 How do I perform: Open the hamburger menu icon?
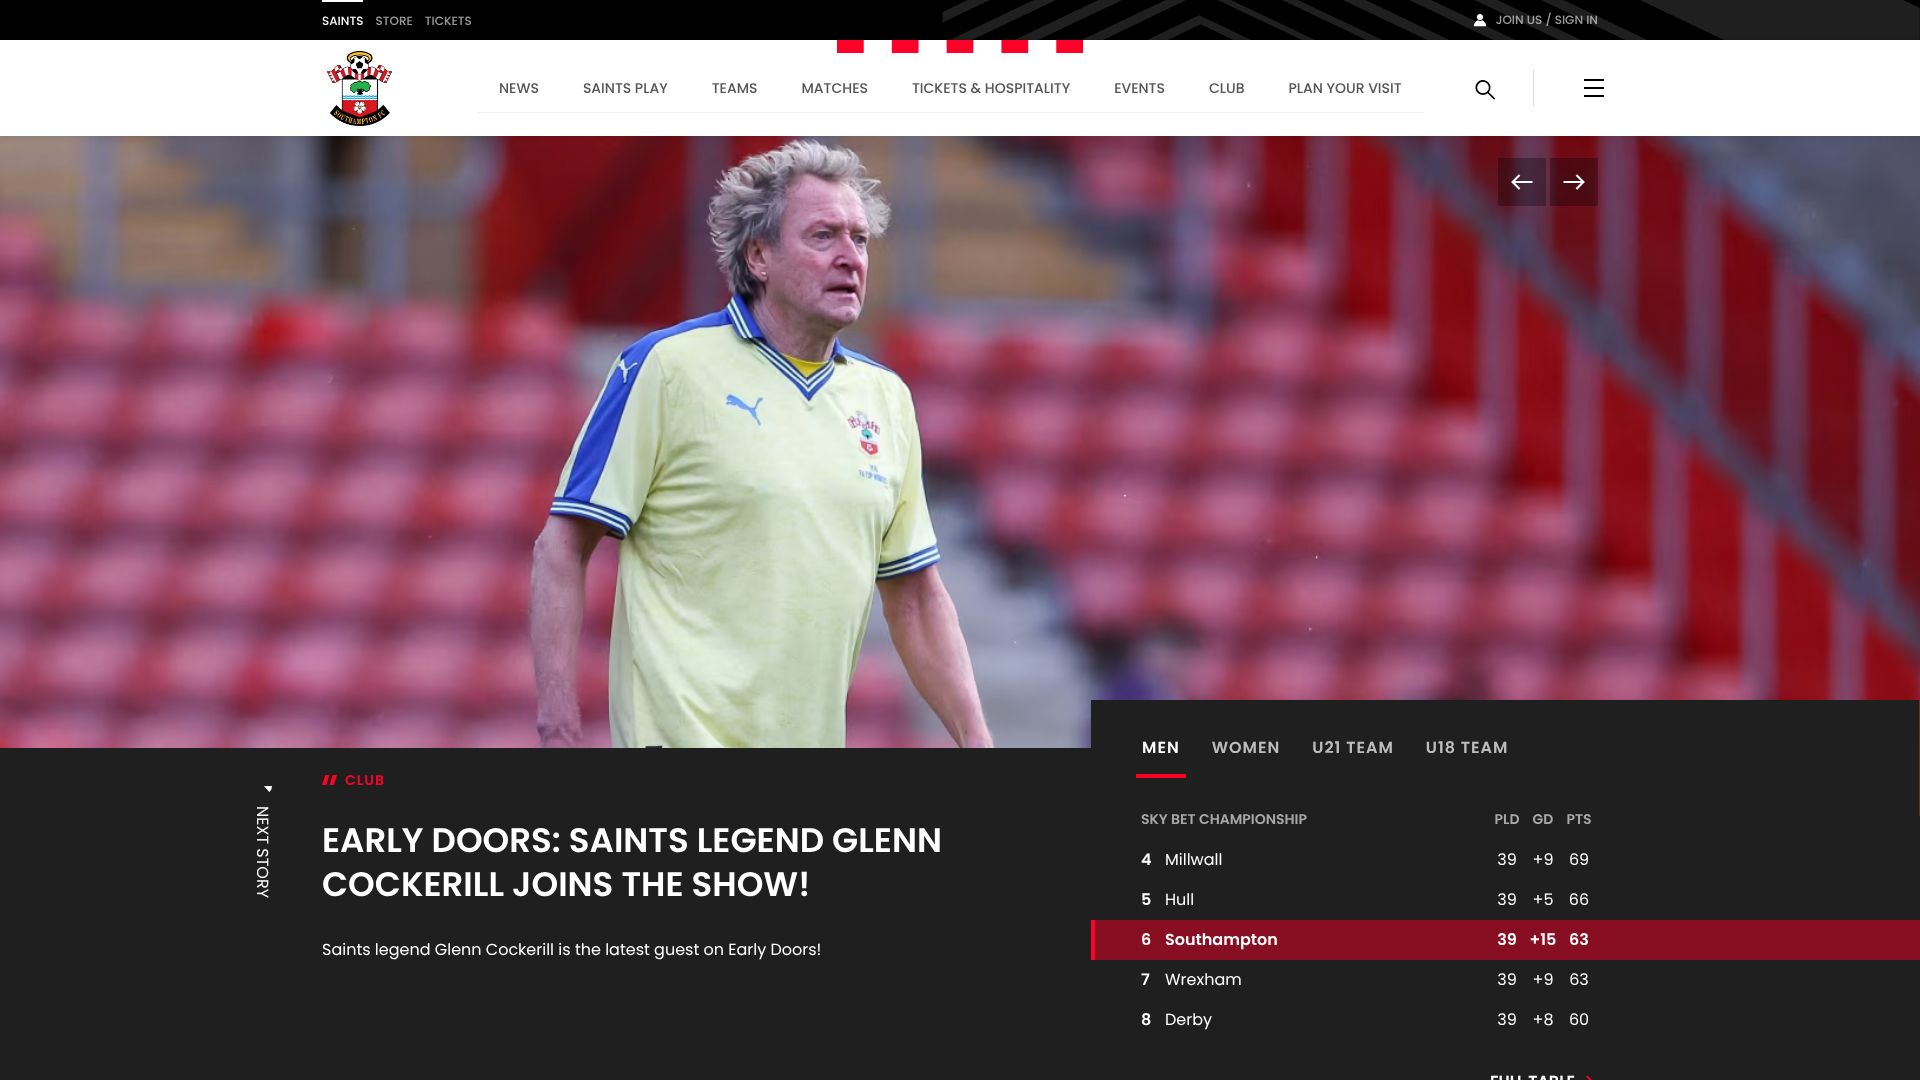[1593, 88]
